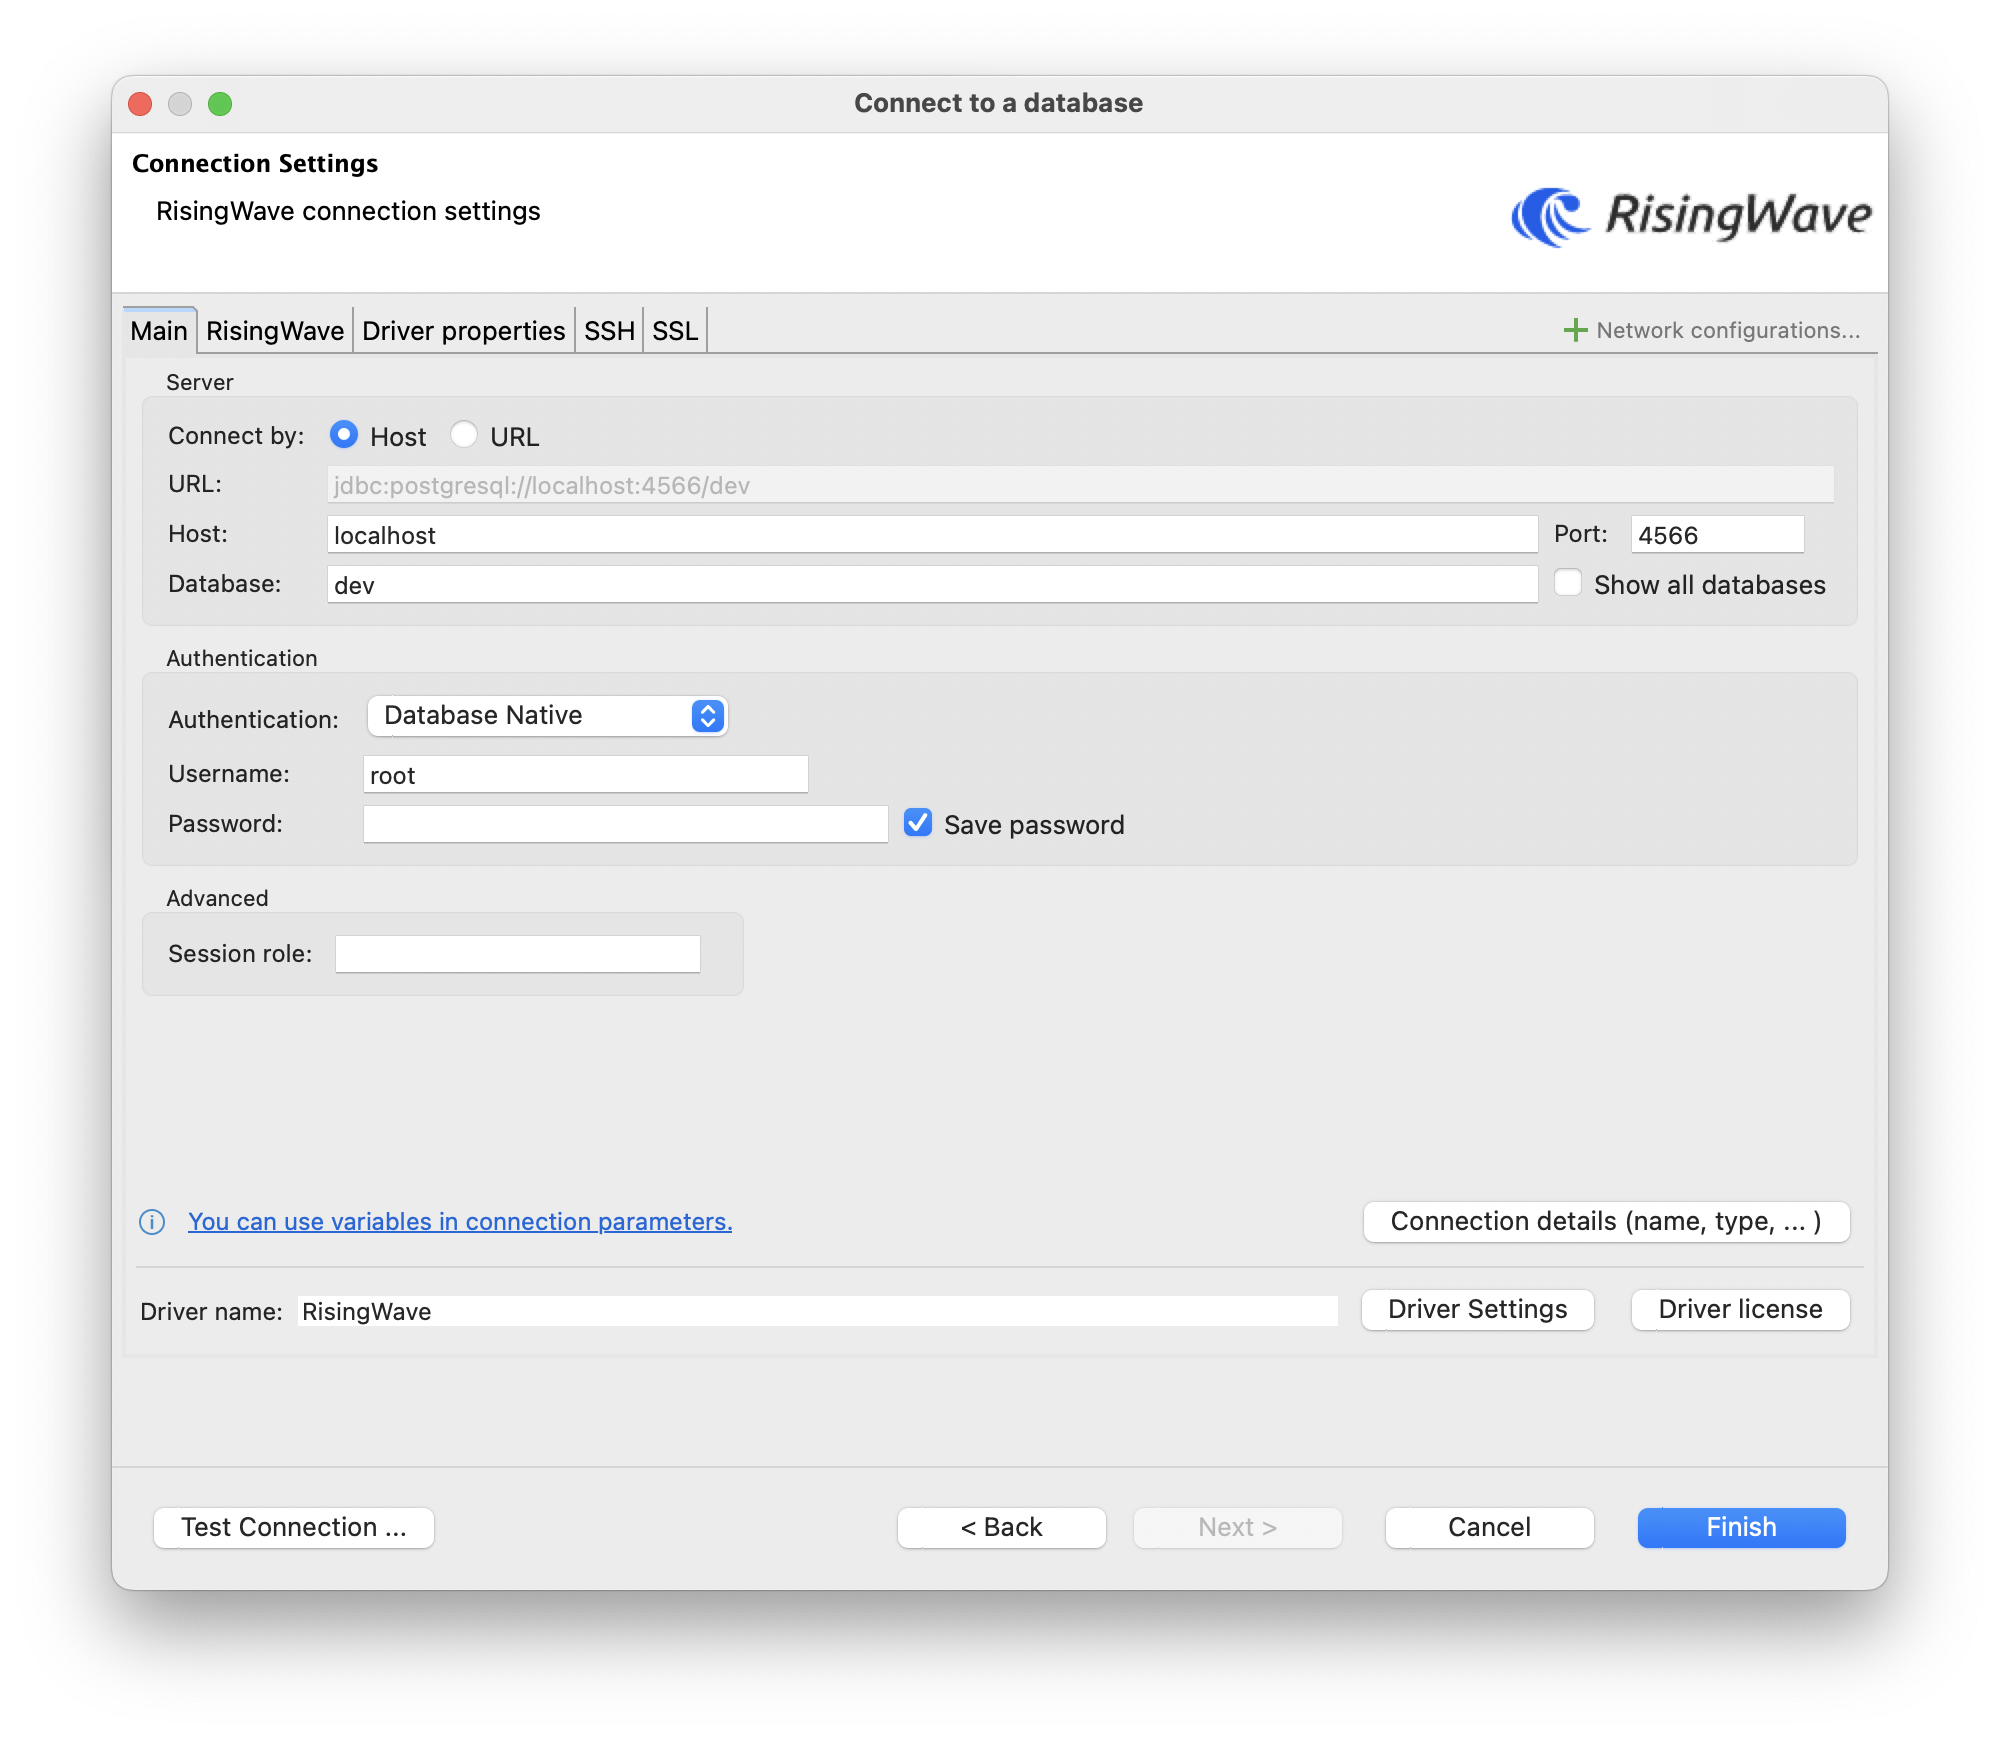The height and width of the screenshot is (1738, 2000).
Task: Enable the Show all databases checkbox
Action: coord(1567,582)
